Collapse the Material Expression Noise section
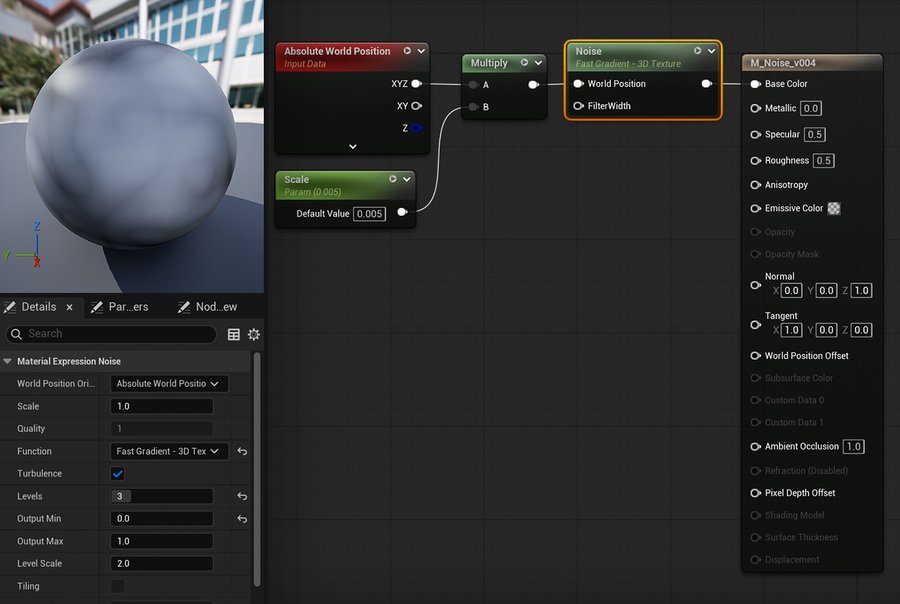The height and width of the screenshot is (604, 900). [x=8, y=361]
